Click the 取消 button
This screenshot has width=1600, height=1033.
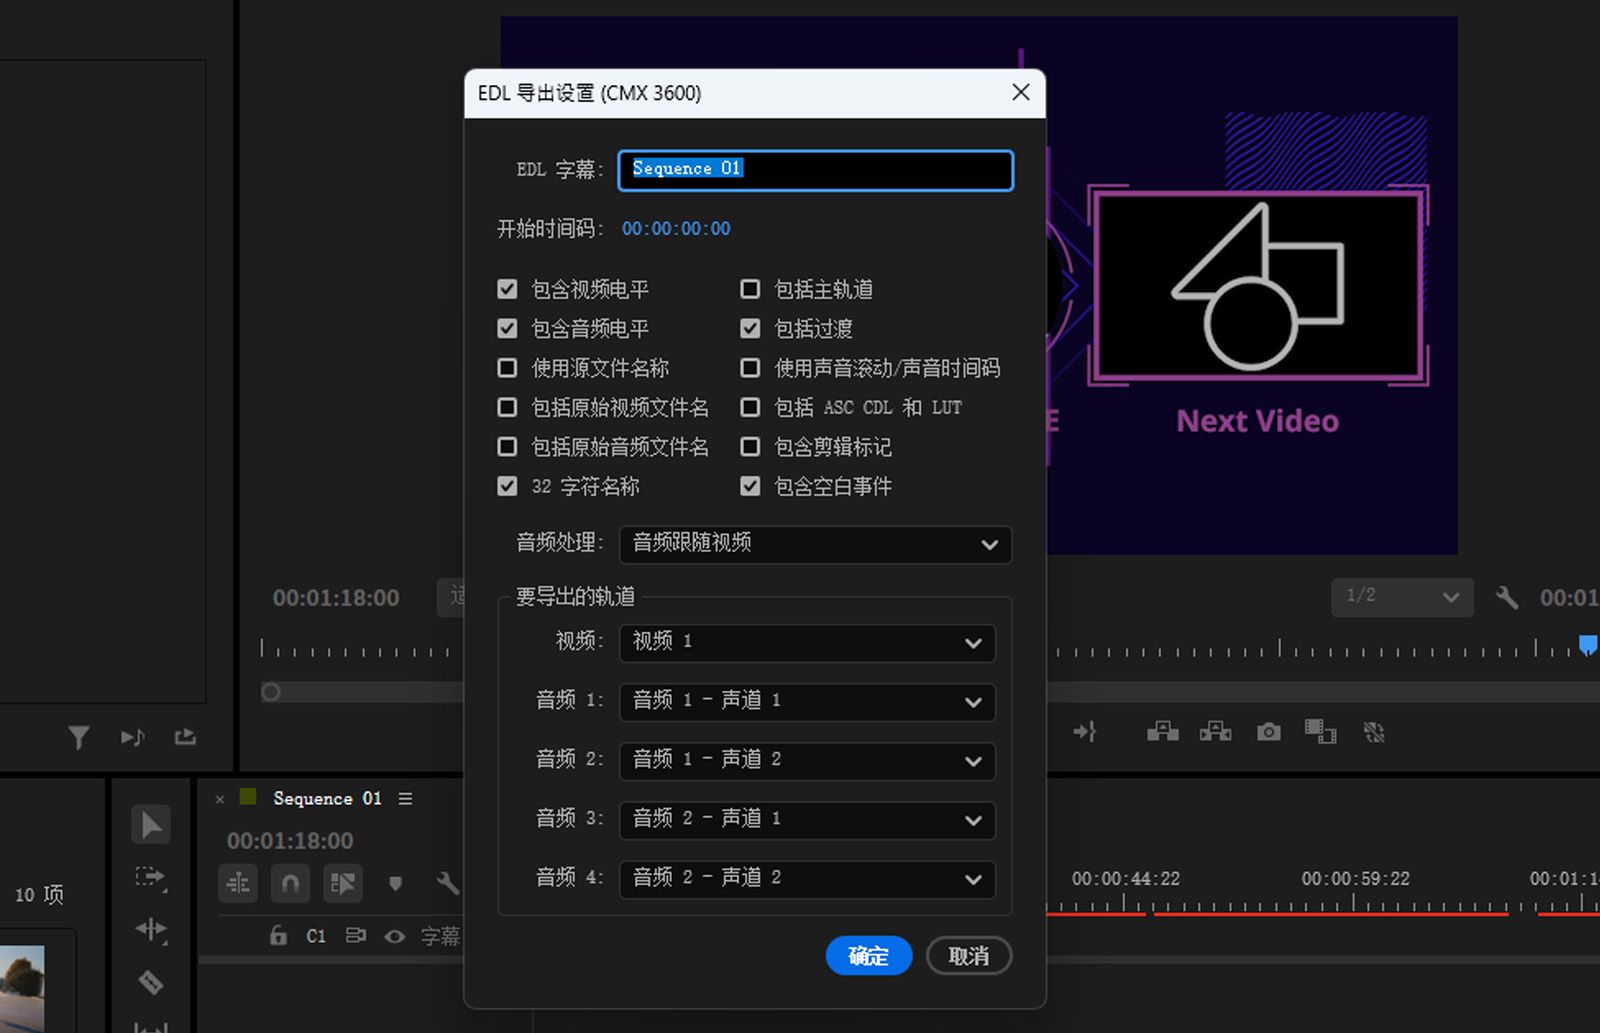(x=967, y=956)
